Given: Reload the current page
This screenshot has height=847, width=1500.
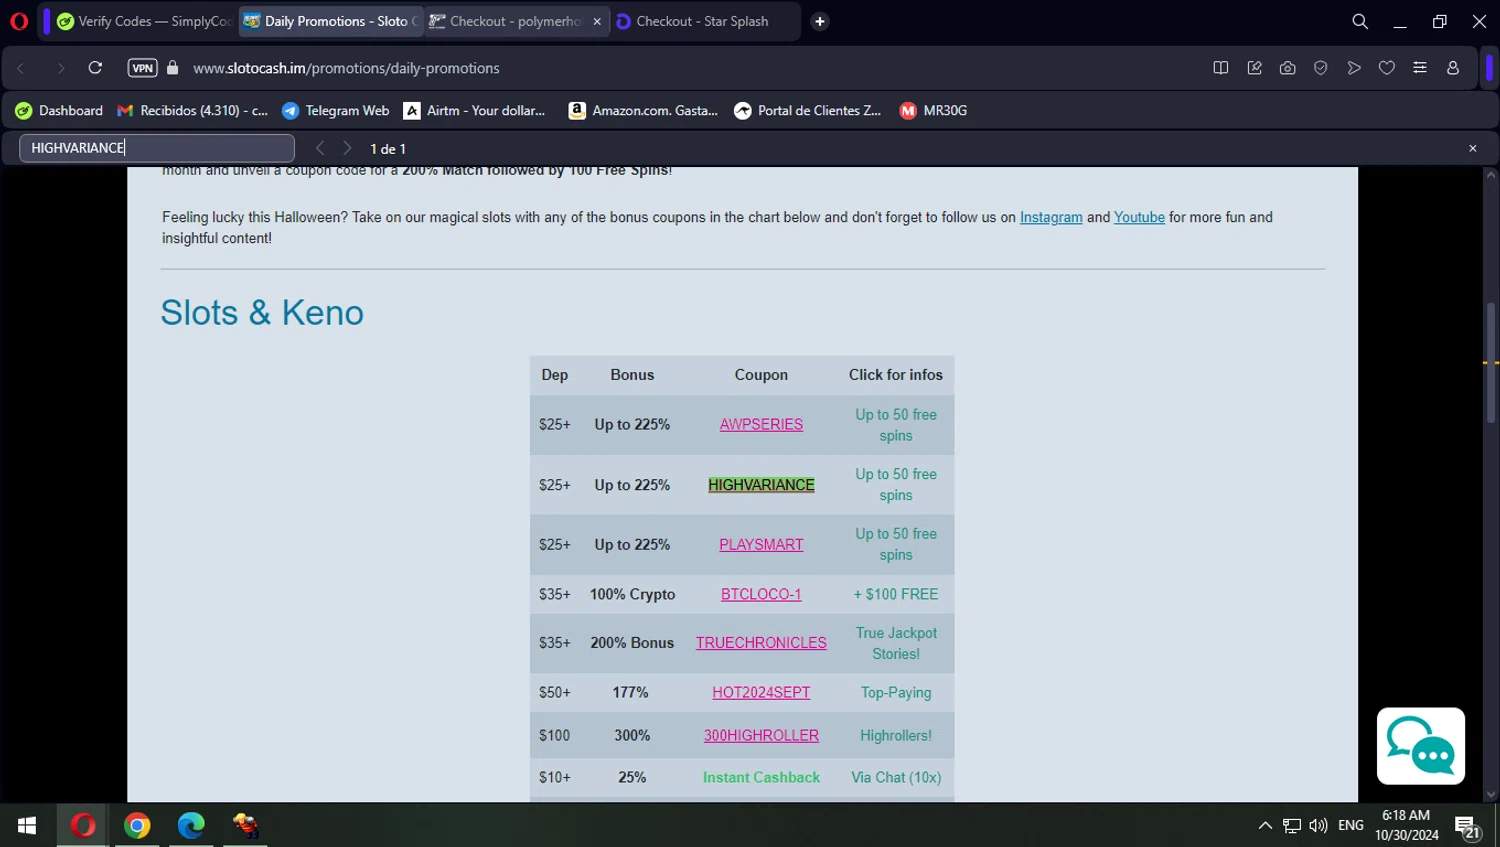Looking at the screenshot, I should 95,68.
